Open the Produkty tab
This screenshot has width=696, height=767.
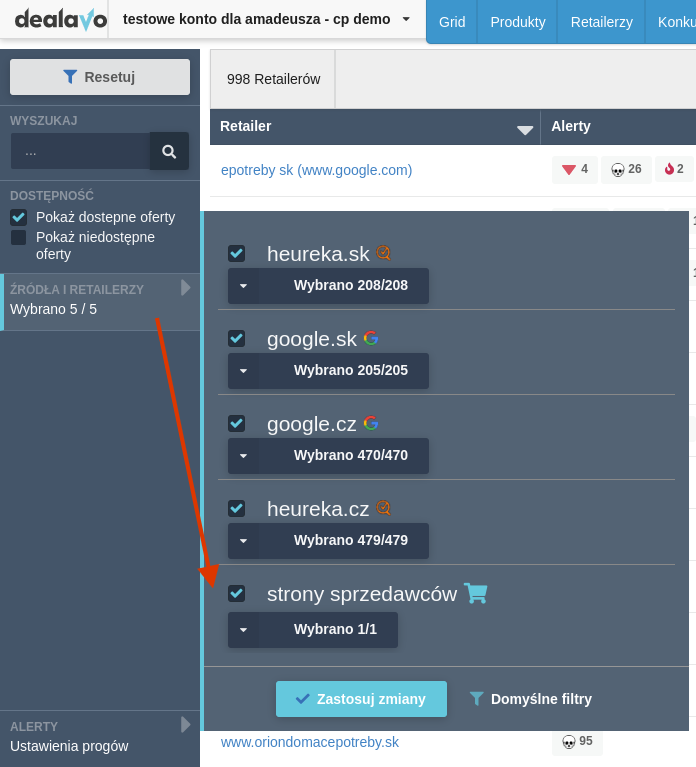pos(517,22)
